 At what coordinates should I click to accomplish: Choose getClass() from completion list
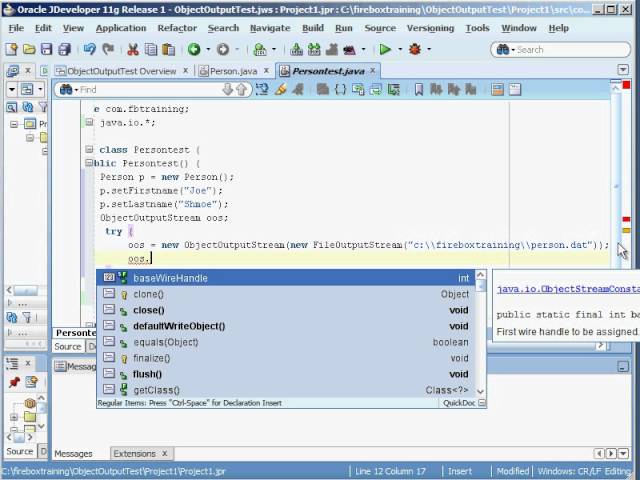286,390
